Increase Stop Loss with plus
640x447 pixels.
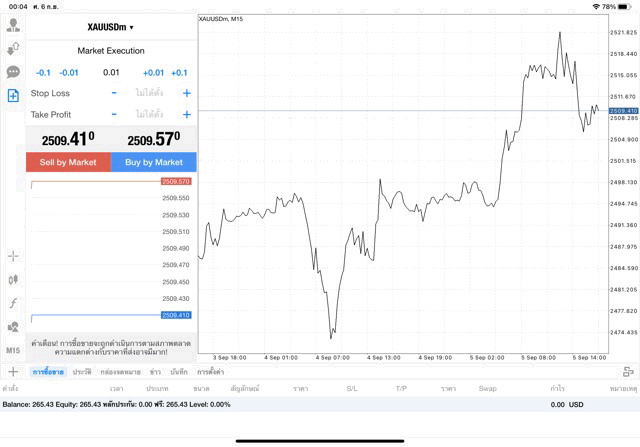[186, 93]
